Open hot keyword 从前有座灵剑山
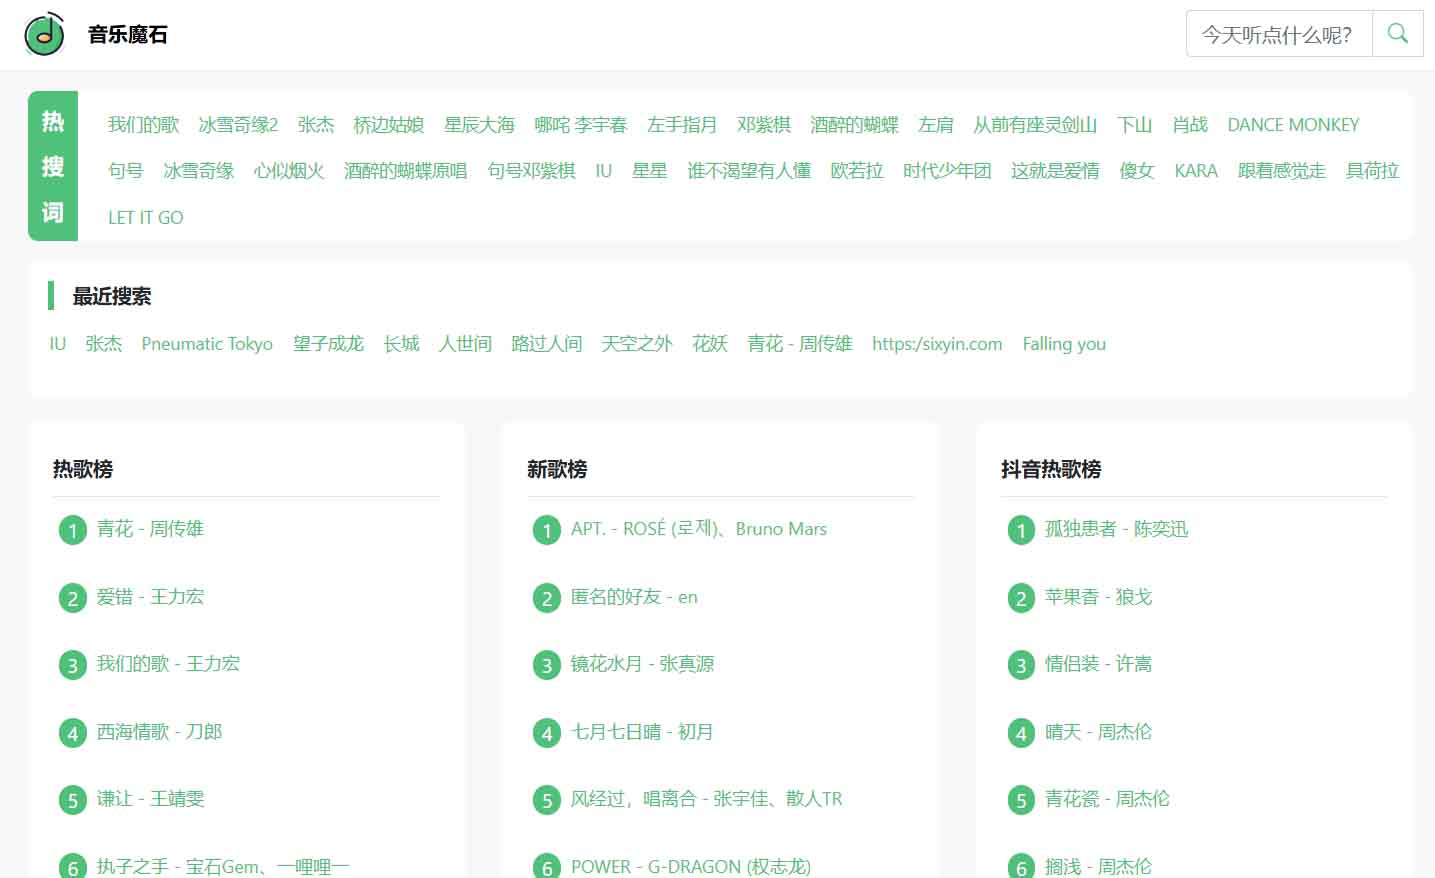Viewport: 1435px width, 878px height. pos(1035,125)
